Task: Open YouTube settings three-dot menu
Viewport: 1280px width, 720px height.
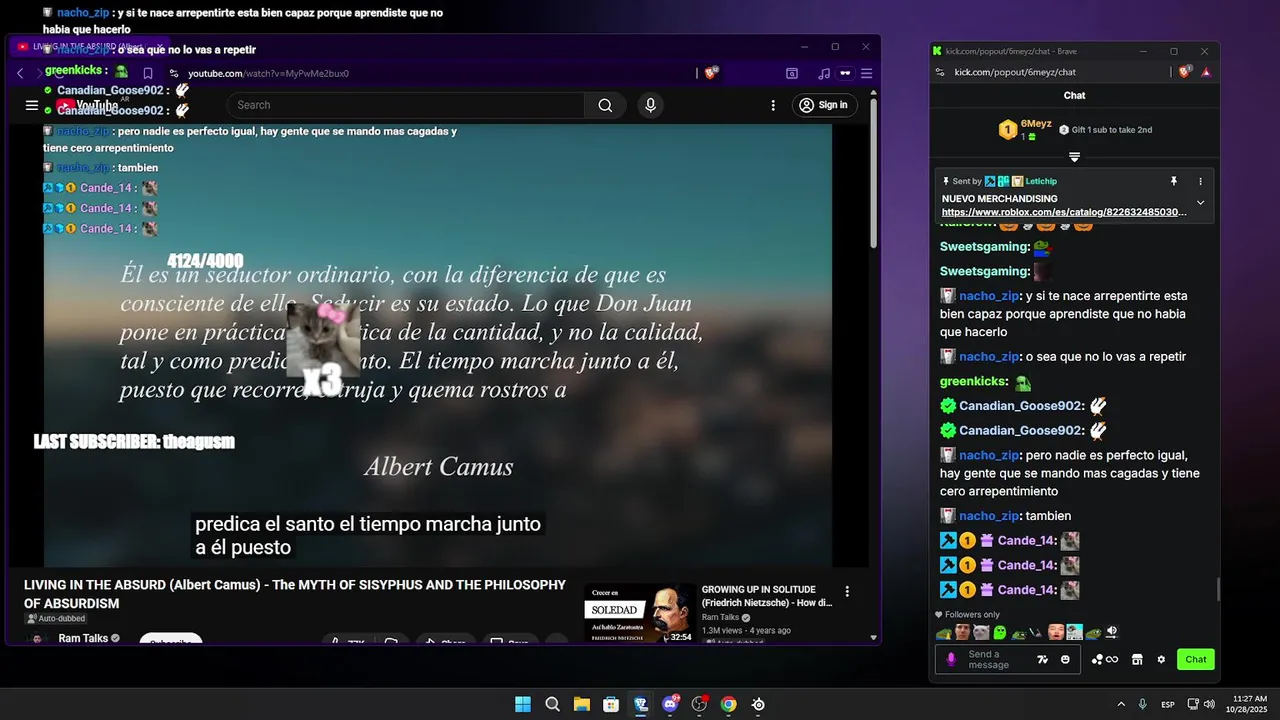Action: (773, 105)
